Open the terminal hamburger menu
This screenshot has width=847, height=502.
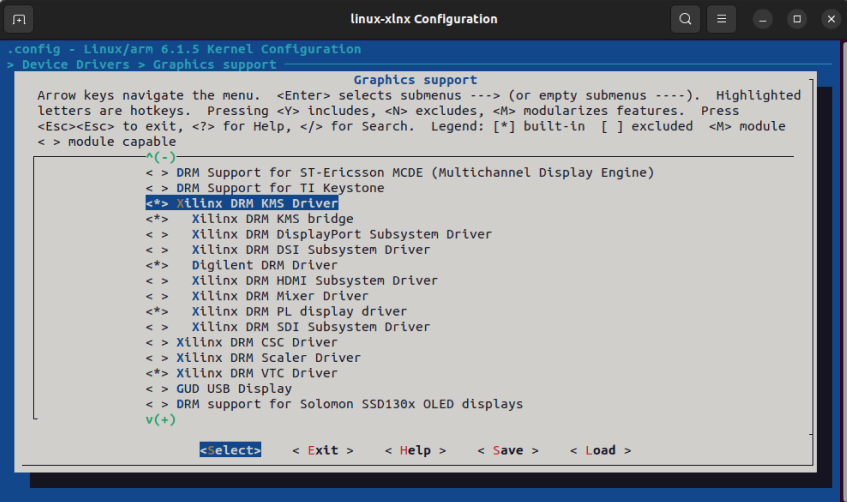point(722,19)
